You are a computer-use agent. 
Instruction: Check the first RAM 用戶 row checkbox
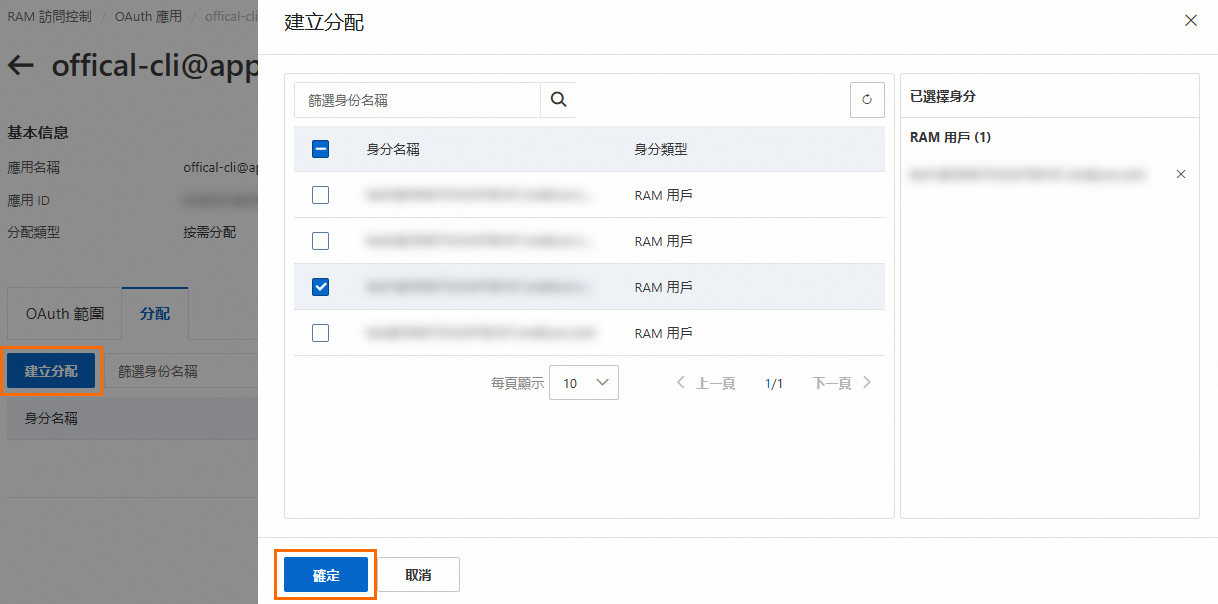pyautogui.click(x=320, y=195)
